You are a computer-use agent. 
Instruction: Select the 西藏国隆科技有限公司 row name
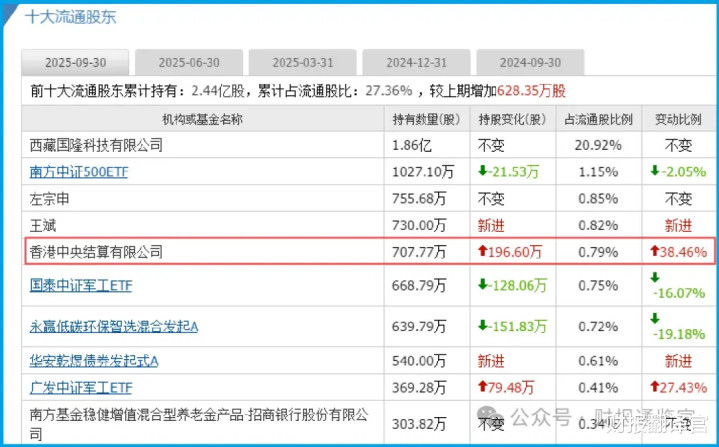tap(96, 145)
